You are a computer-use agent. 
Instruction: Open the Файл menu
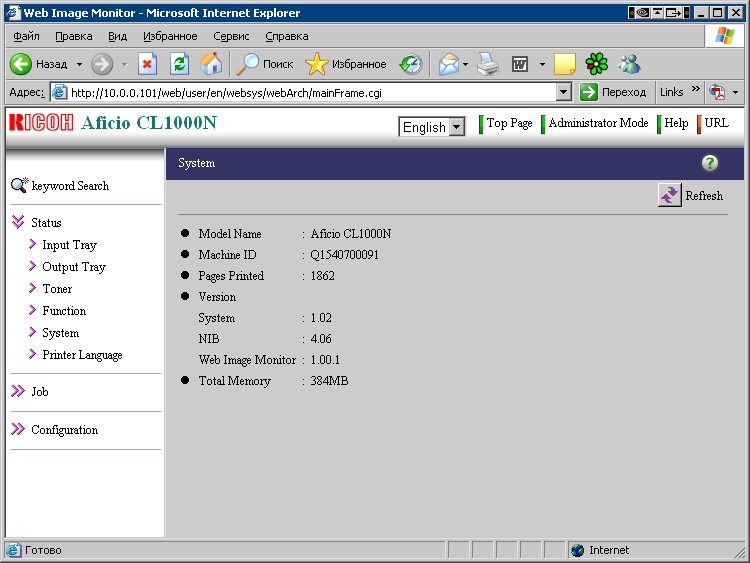tap(26, 36)
